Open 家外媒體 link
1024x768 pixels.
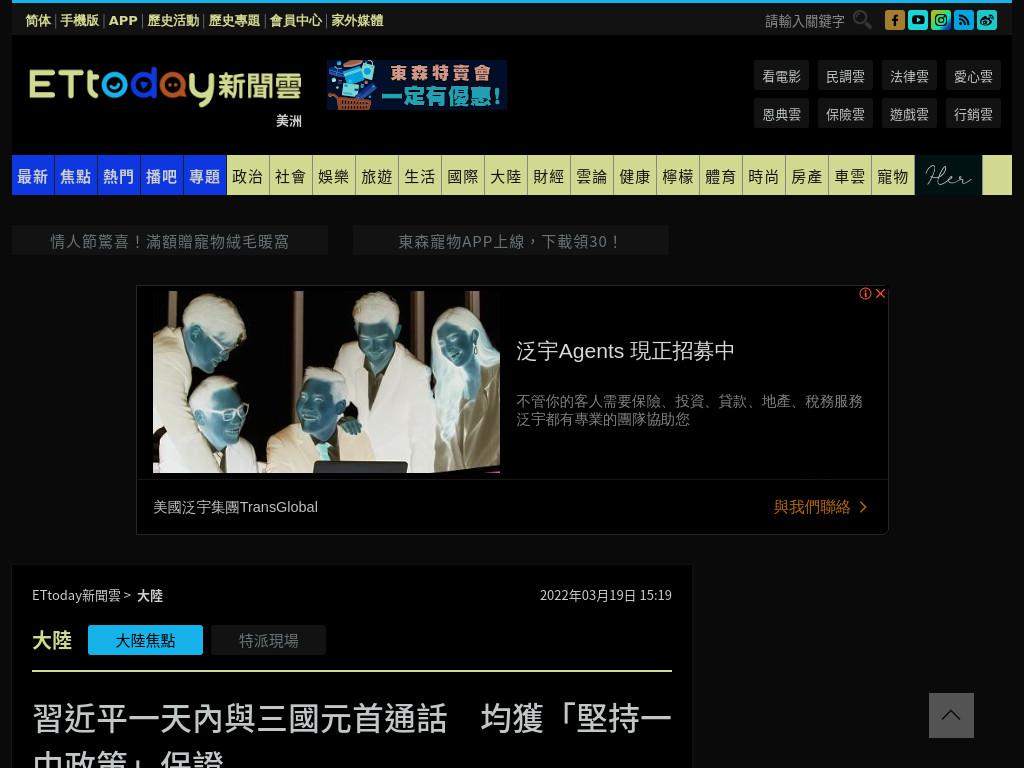[357, 21]
